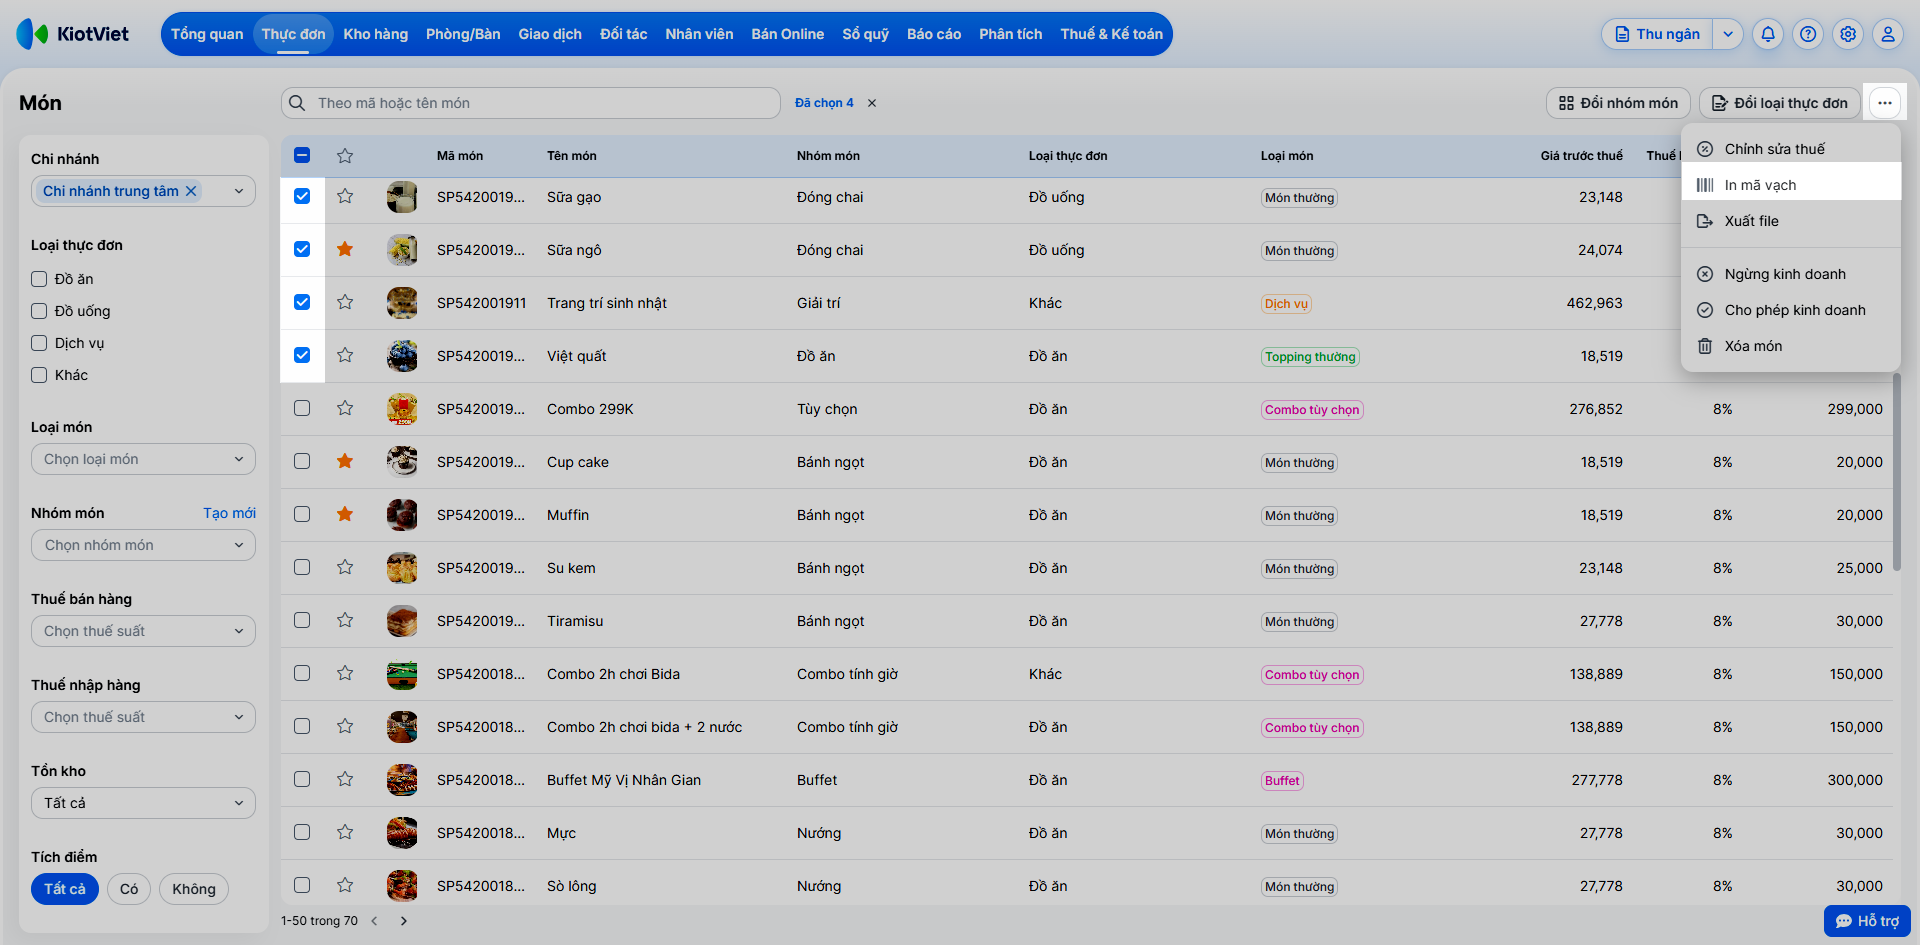Click the vertical scrollbar of the item table

tap(1896, 471)
